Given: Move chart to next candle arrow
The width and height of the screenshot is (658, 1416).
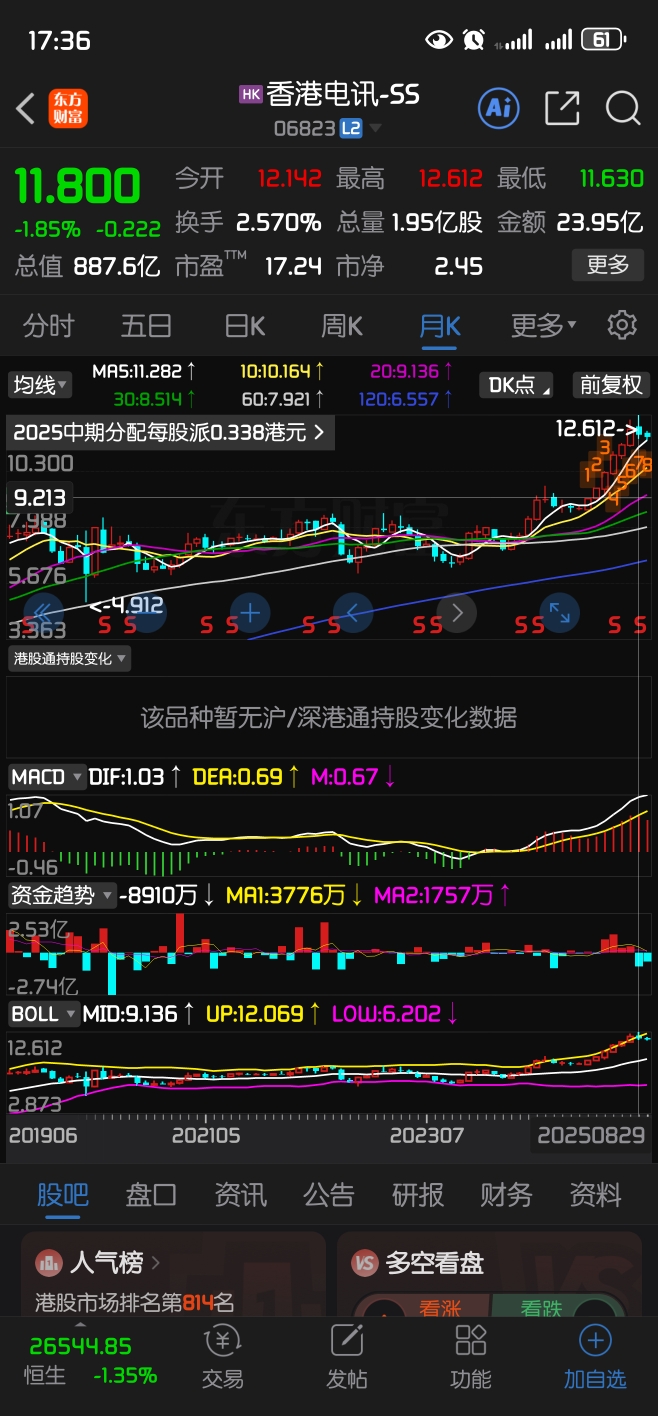Looking at the screenshot, I should tap(457, 612).
